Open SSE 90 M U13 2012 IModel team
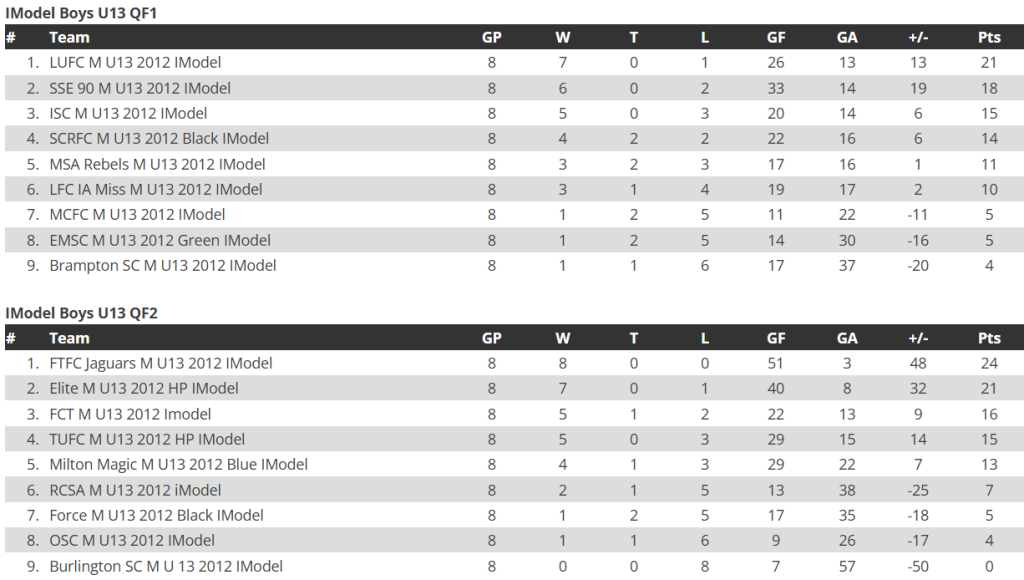This screenshot has height=580, width=1024. click(140, 88)
